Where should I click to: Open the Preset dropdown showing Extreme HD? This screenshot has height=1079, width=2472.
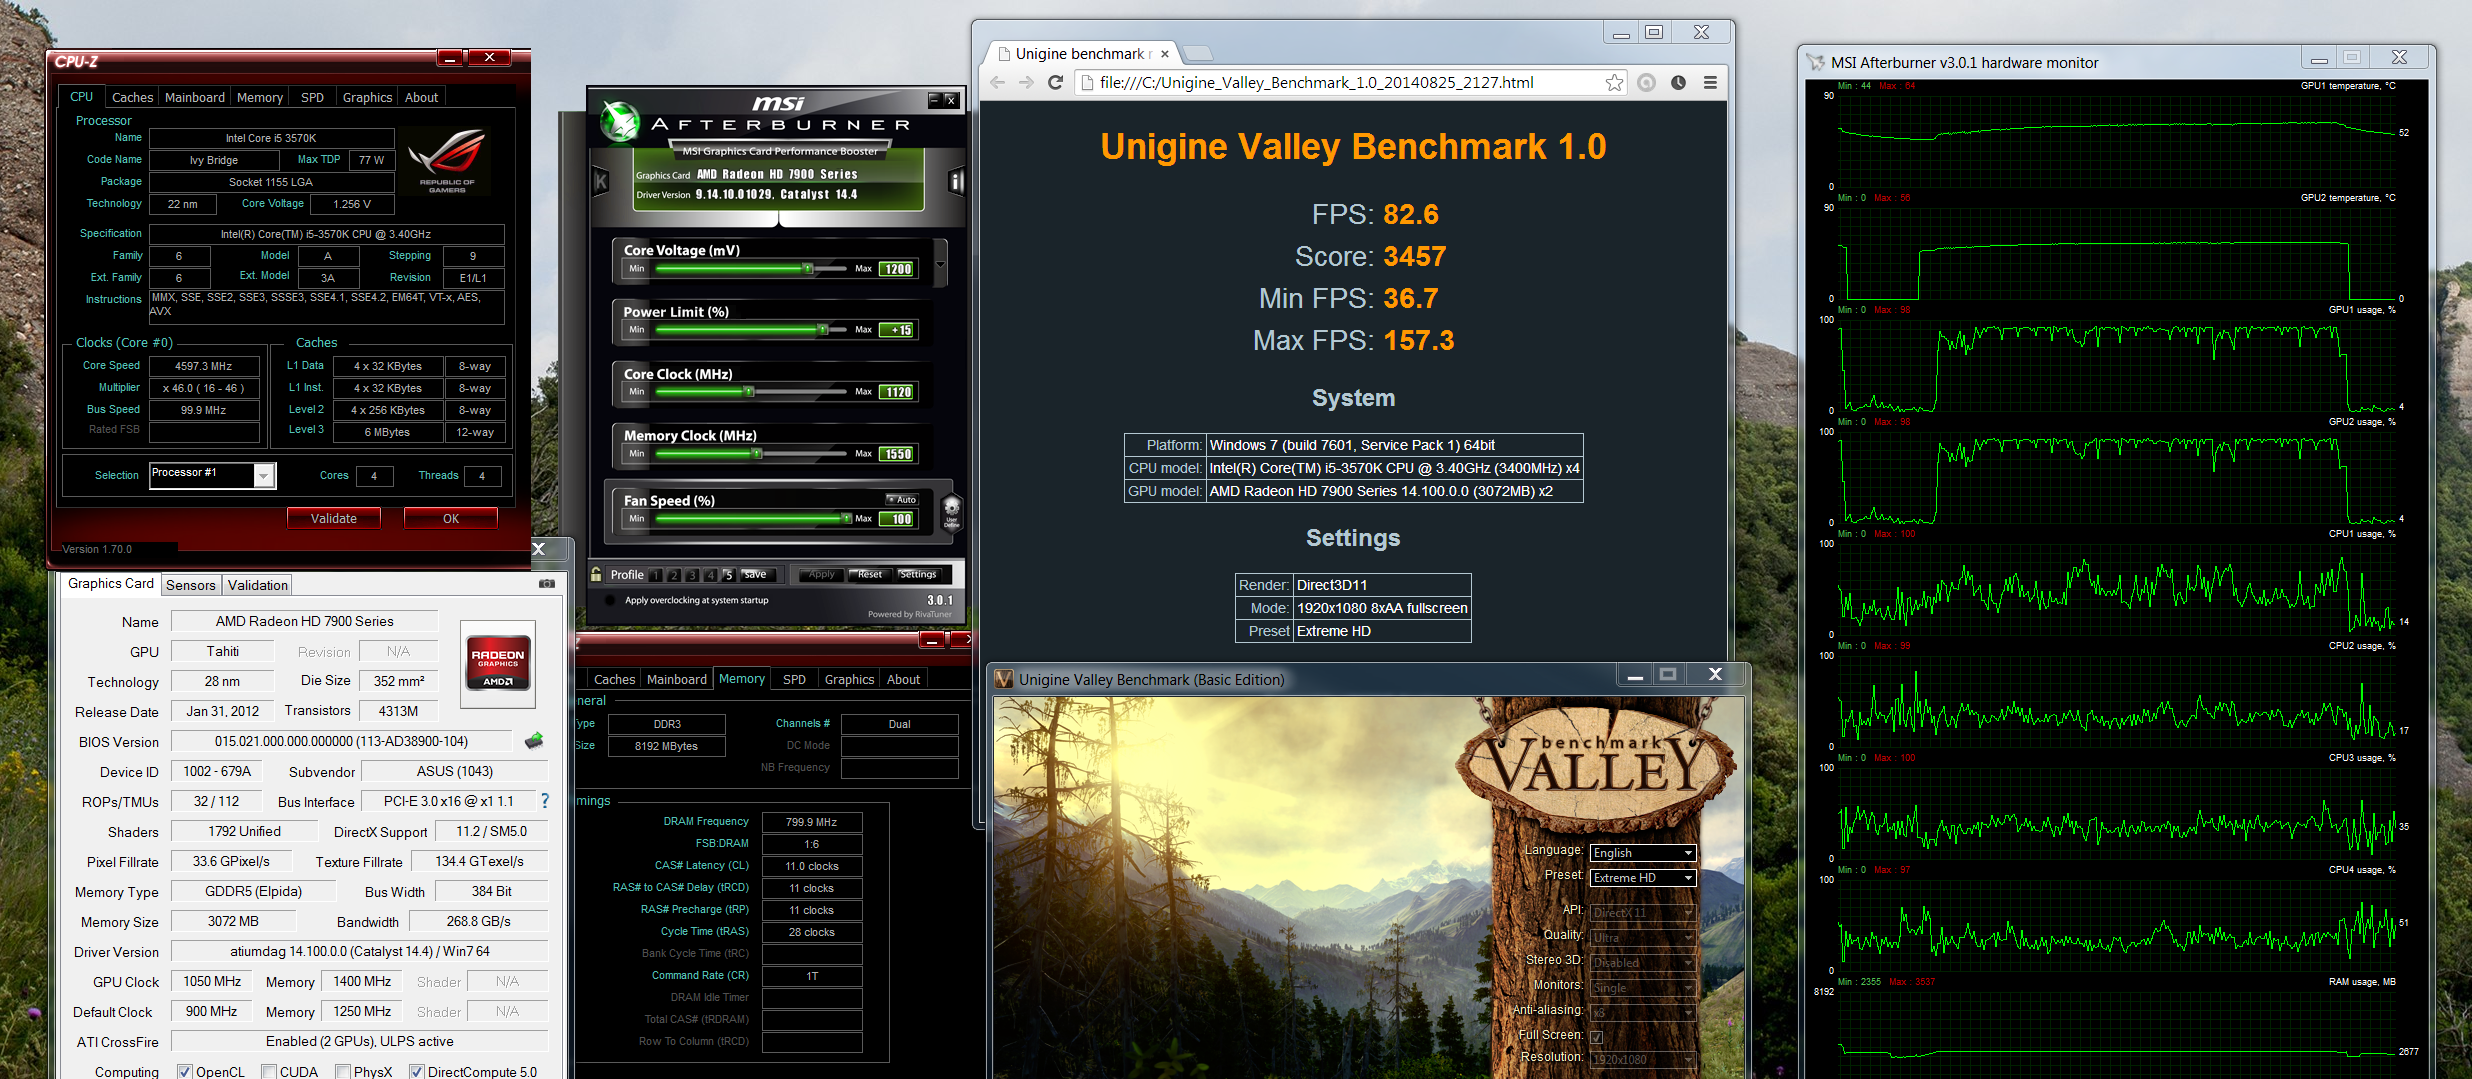click(1643, 878)
